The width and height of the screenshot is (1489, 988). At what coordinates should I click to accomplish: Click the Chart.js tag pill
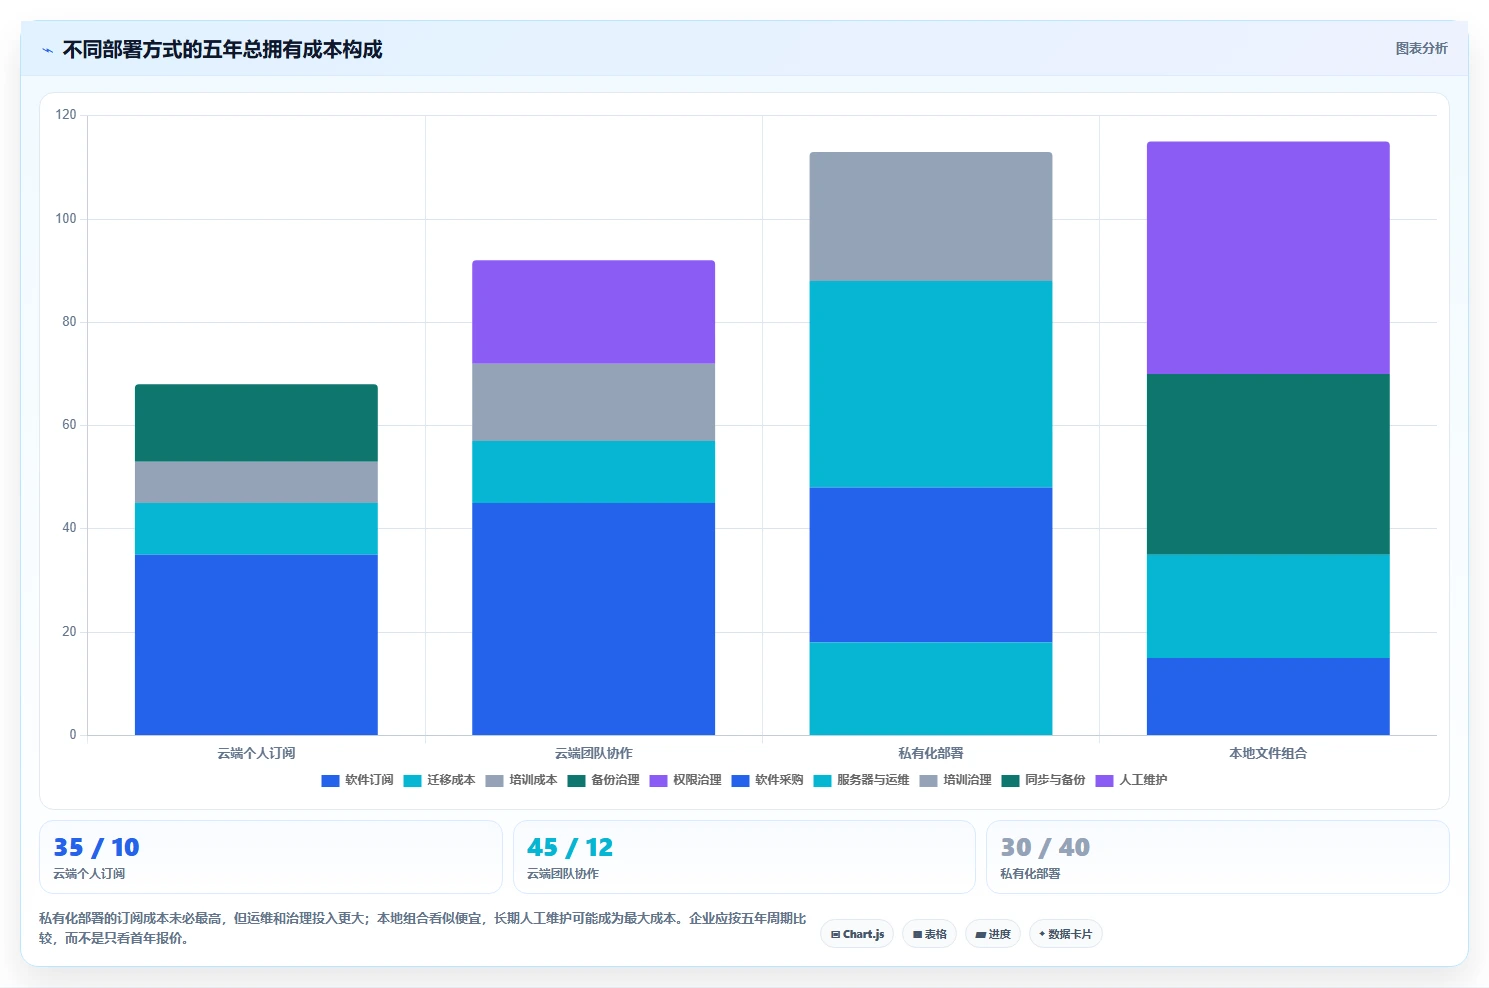[x=857, y=934]
